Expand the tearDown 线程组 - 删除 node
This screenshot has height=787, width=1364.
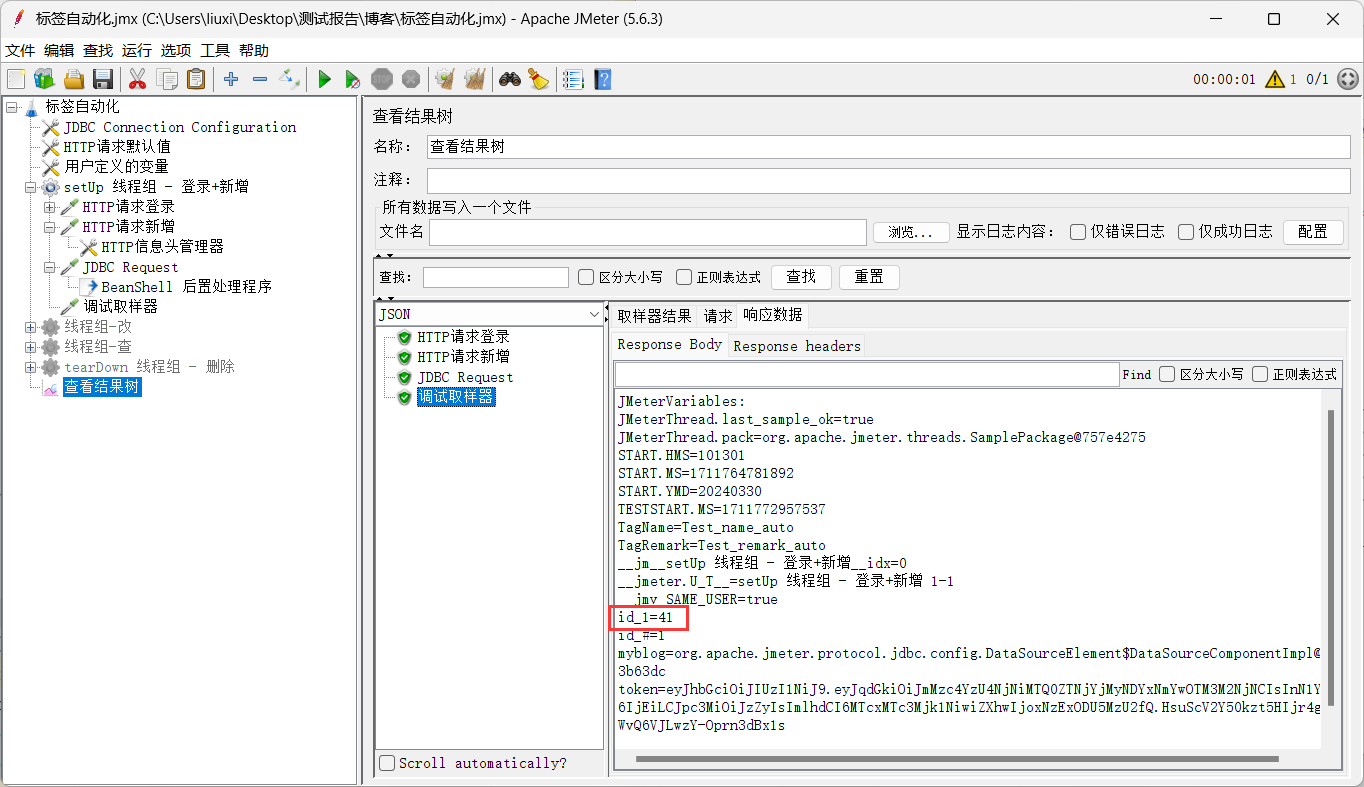point(31,367)
